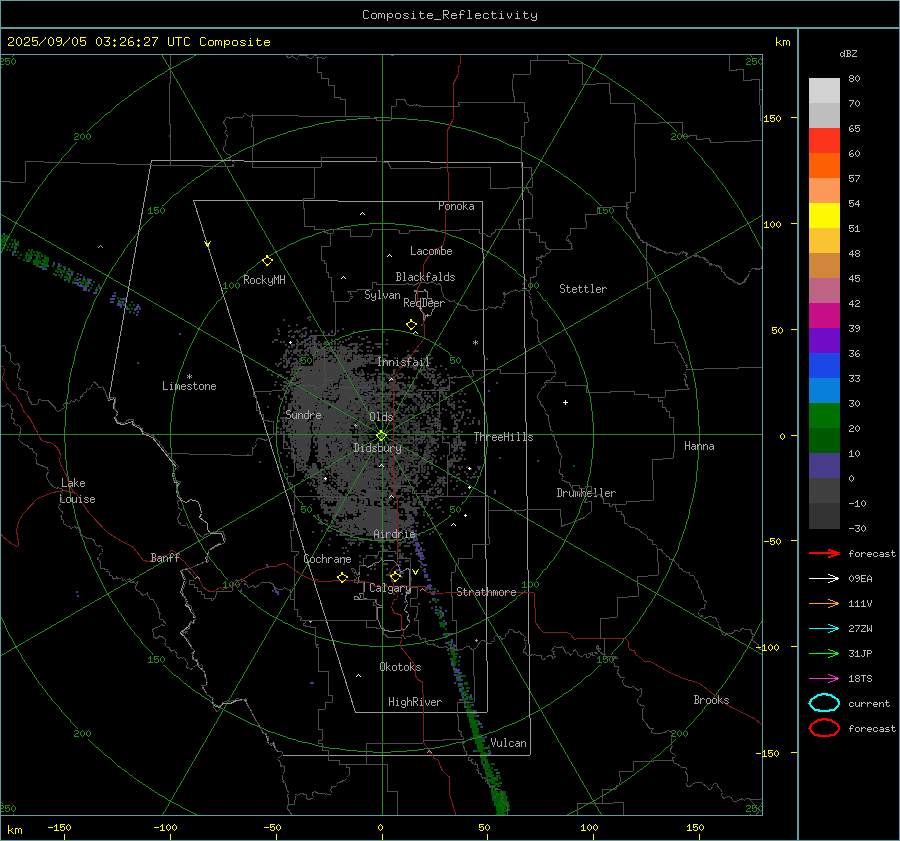Click the Stettler town label
The width and height of the screenshot is (900, 841).
pos(583,289)
